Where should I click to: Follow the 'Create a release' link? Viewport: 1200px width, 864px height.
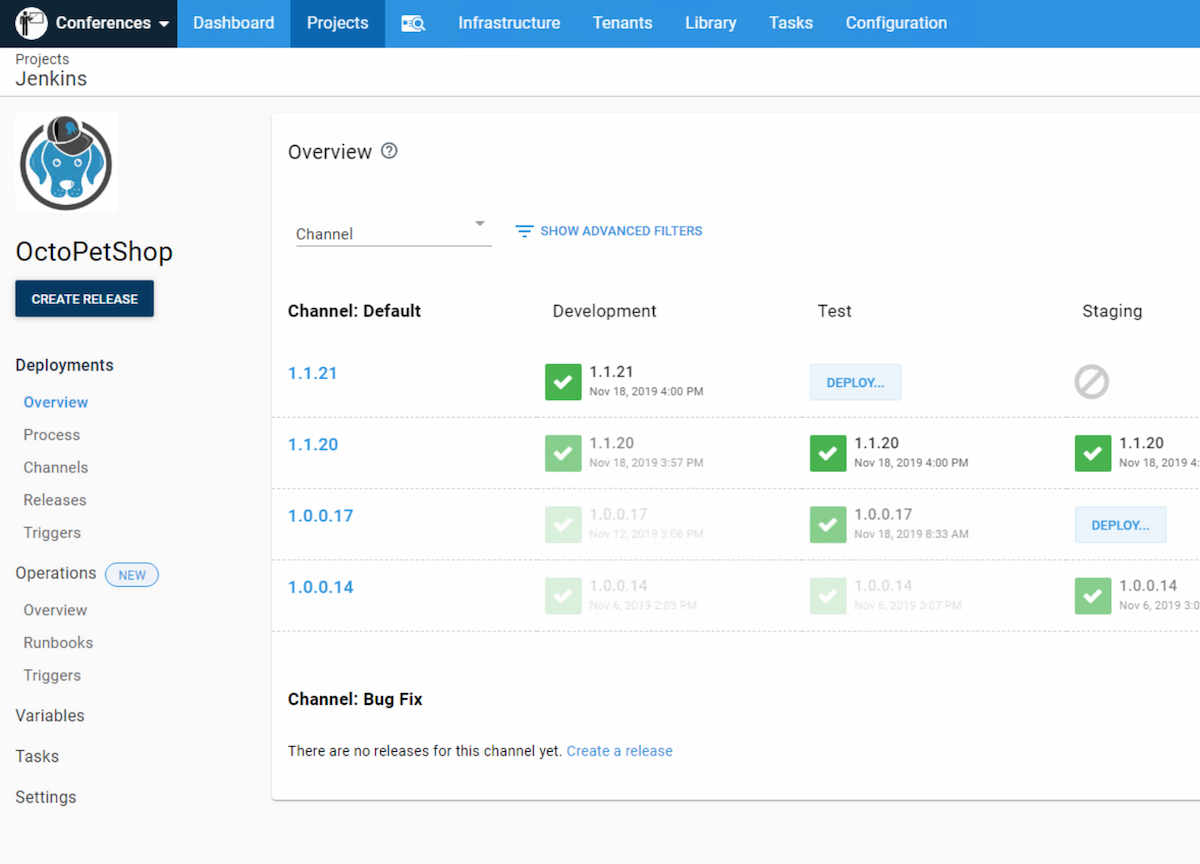point(619,751)
